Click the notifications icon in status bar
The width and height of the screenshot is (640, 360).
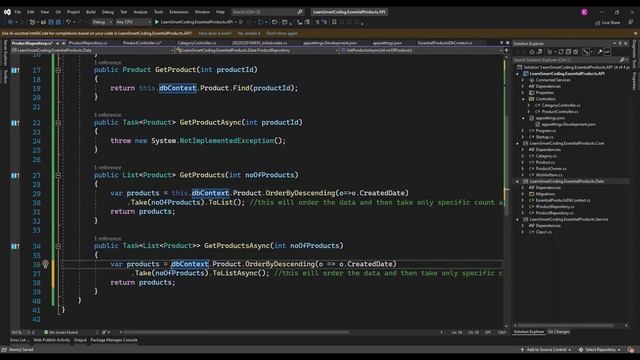(631, 350)
